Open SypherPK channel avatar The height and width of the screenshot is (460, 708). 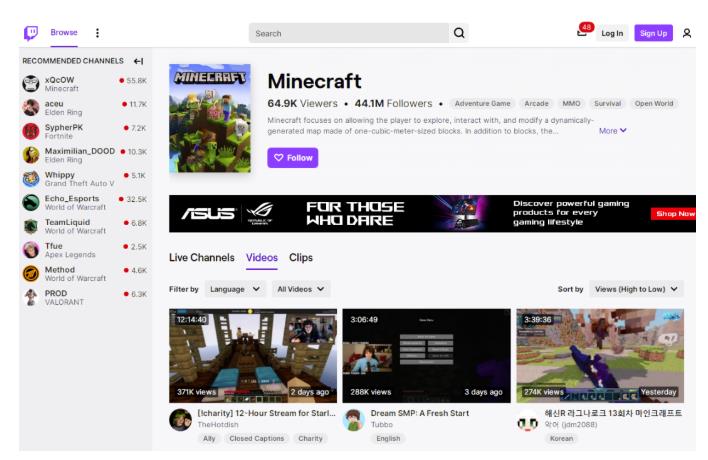[x=31, y=131]
